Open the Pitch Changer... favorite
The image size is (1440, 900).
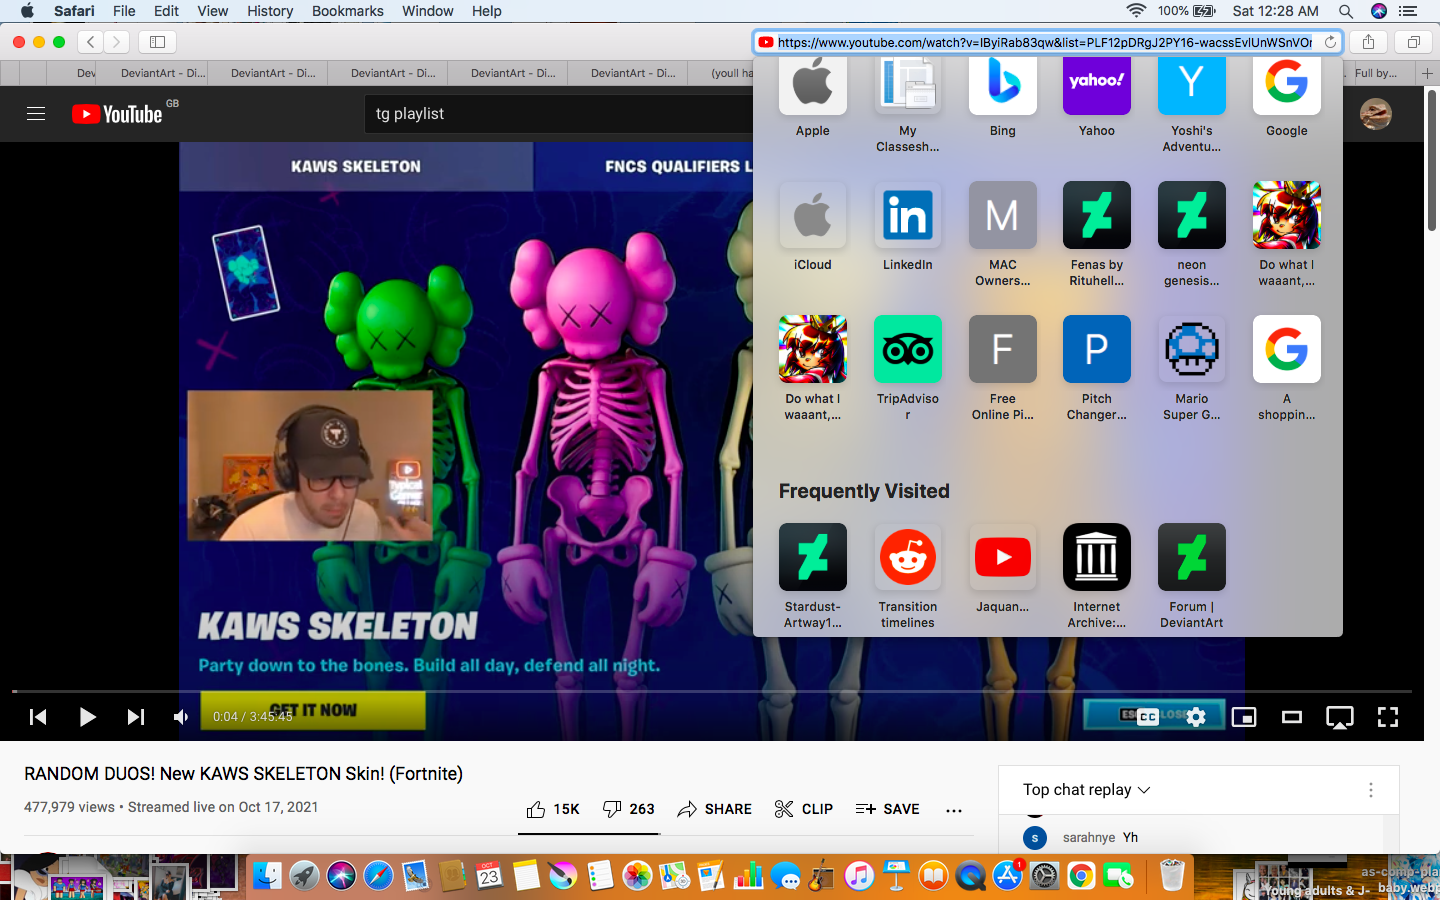point(1097,349)
